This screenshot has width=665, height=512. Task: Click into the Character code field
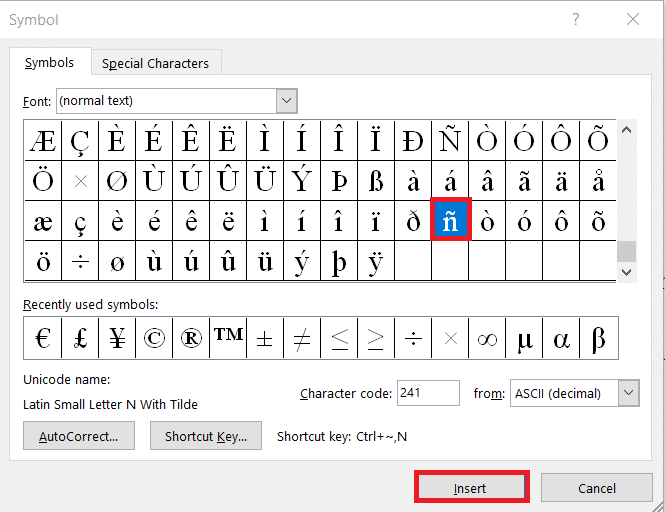point(428,393)
